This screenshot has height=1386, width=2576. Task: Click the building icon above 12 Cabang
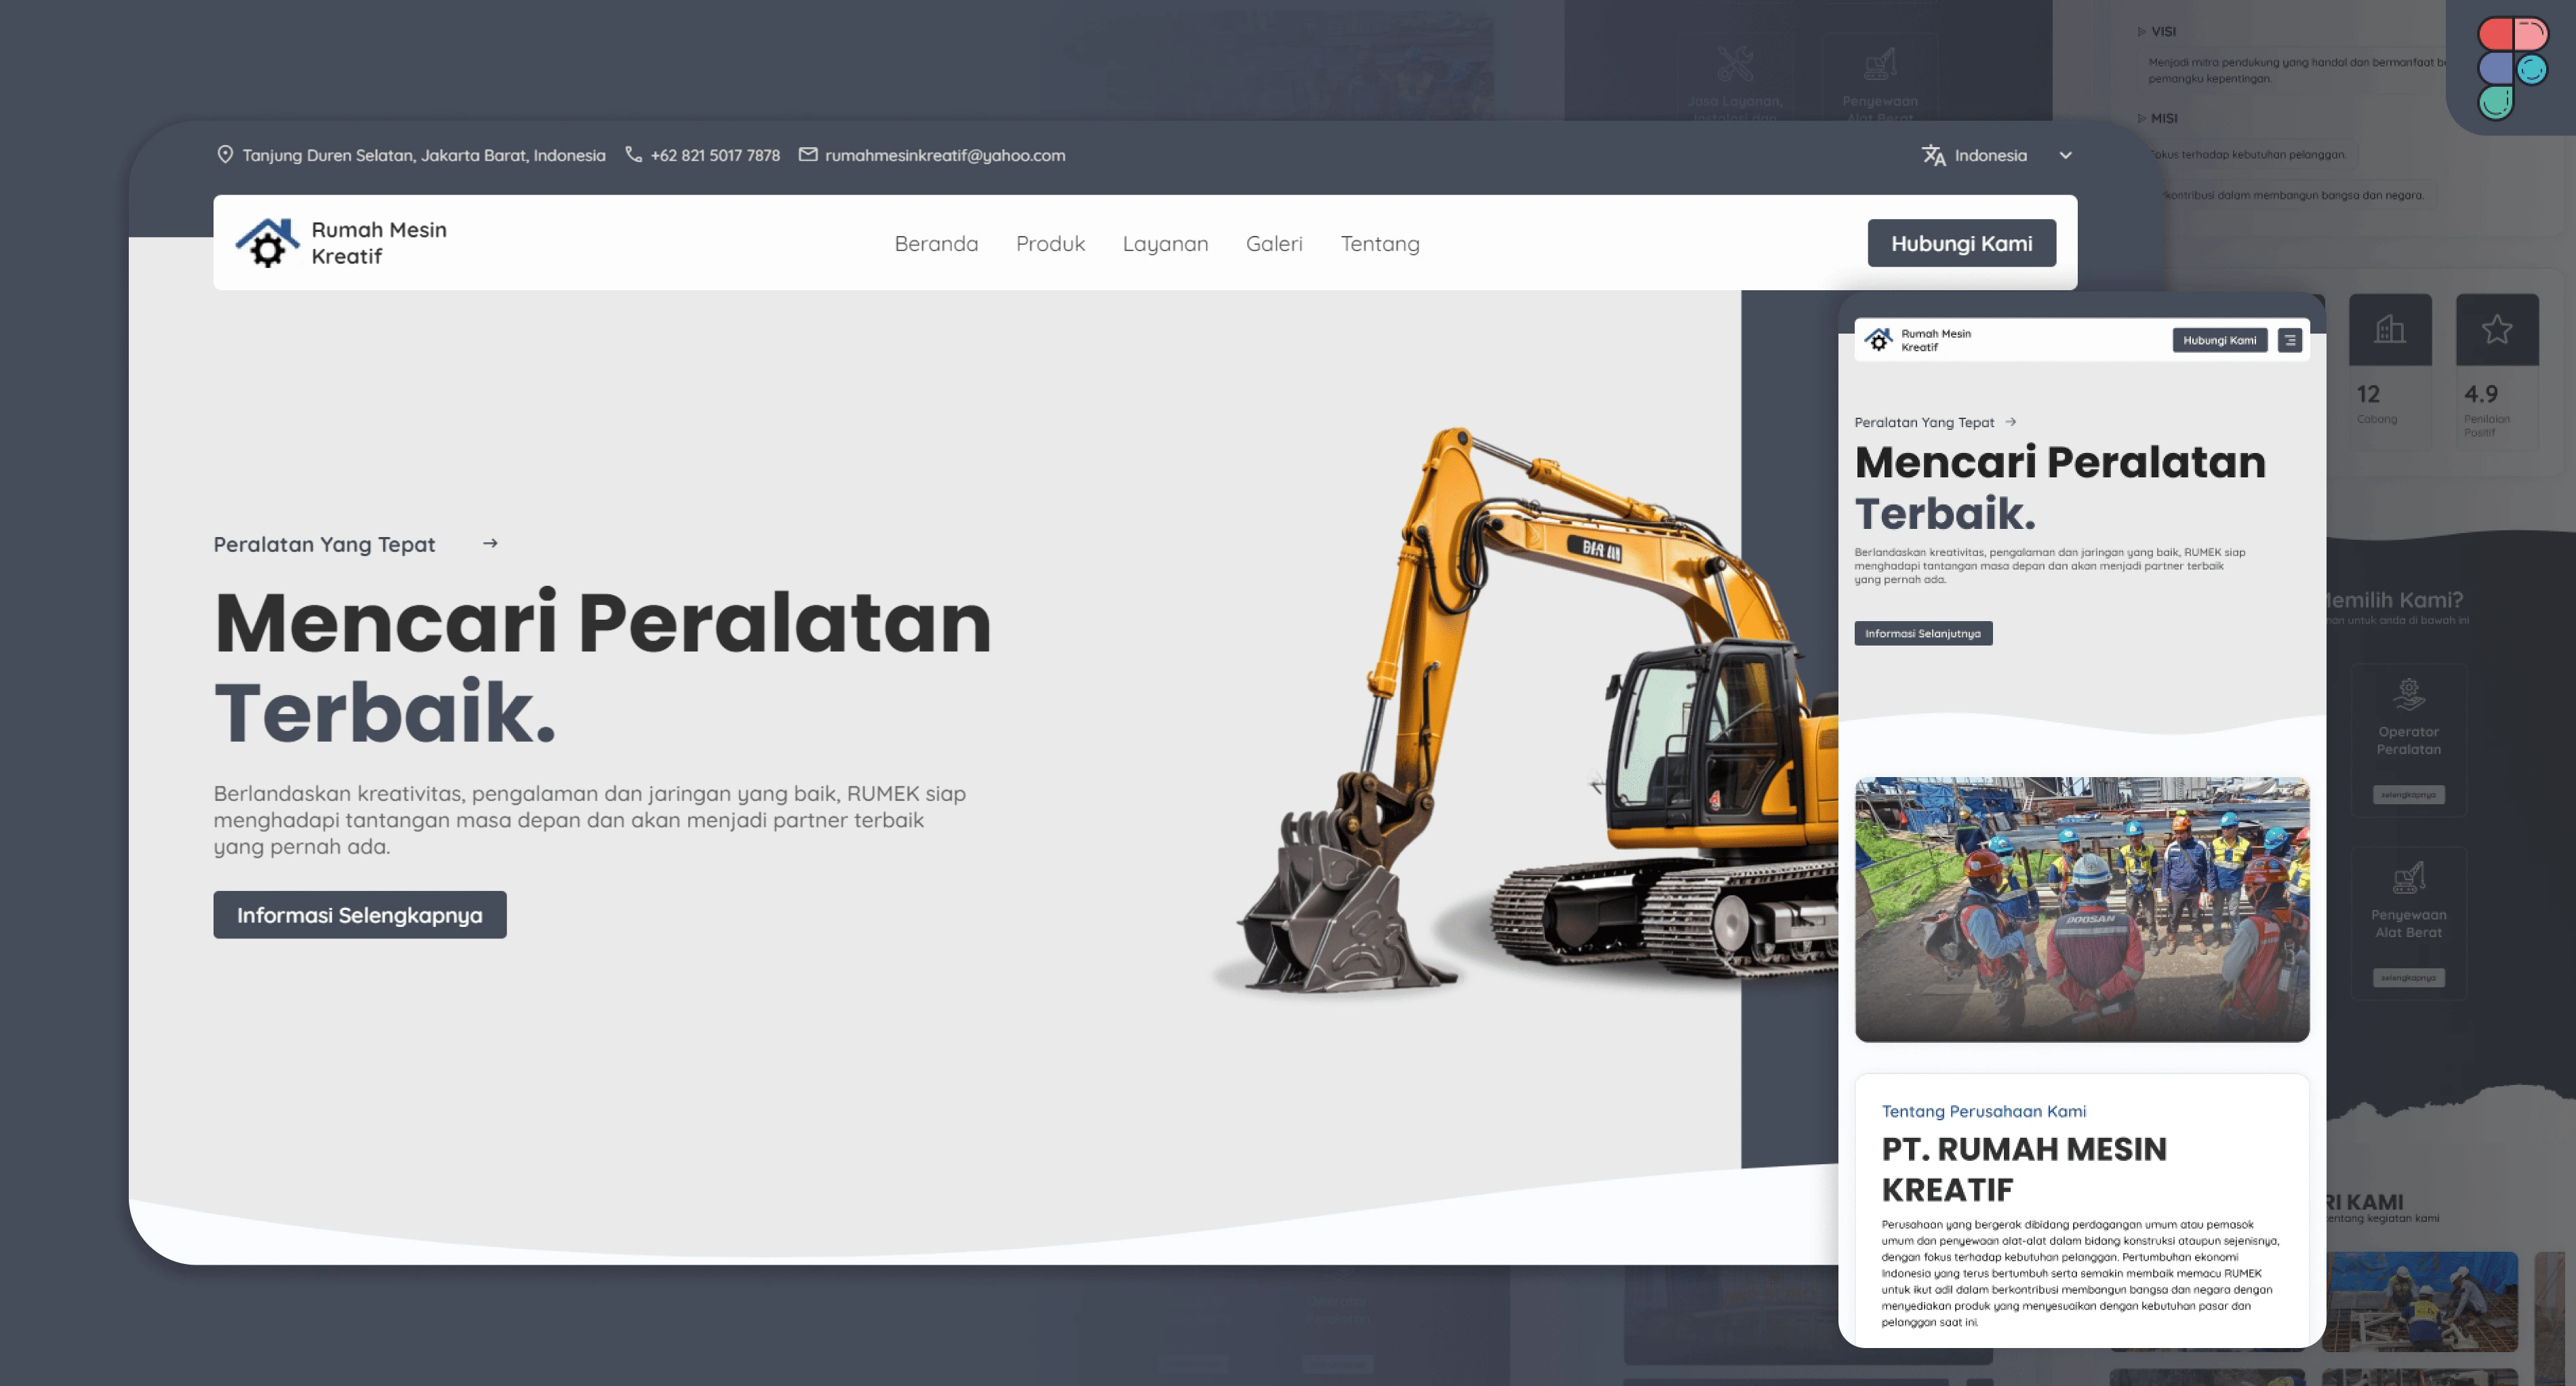tap(2389, 329)
